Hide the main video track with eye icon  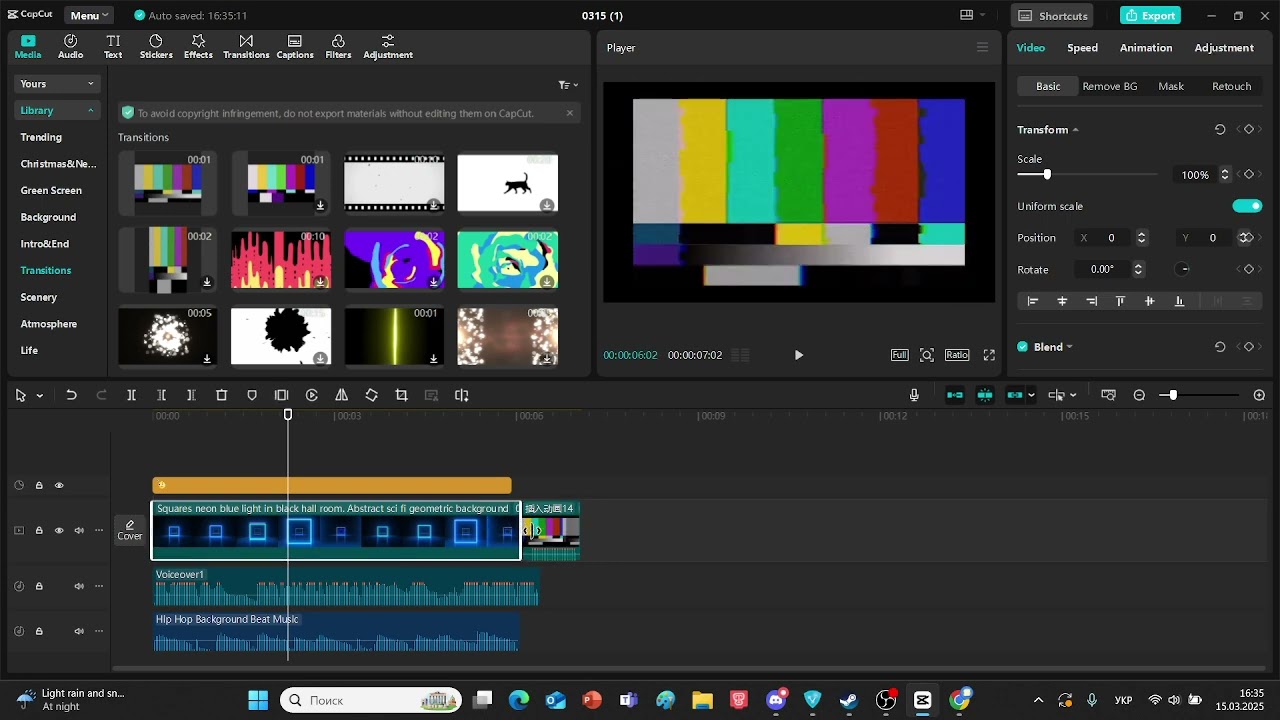[59, 531]
